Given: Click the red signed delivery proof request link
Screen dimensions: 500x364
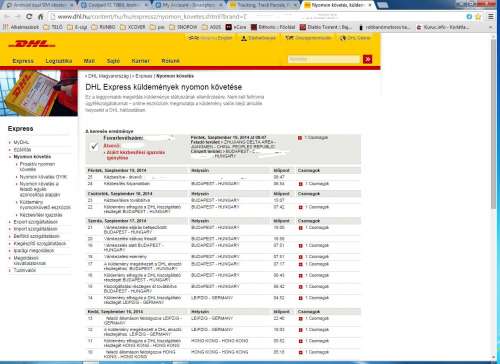Looking at the screenshot, I should (134, 155).
